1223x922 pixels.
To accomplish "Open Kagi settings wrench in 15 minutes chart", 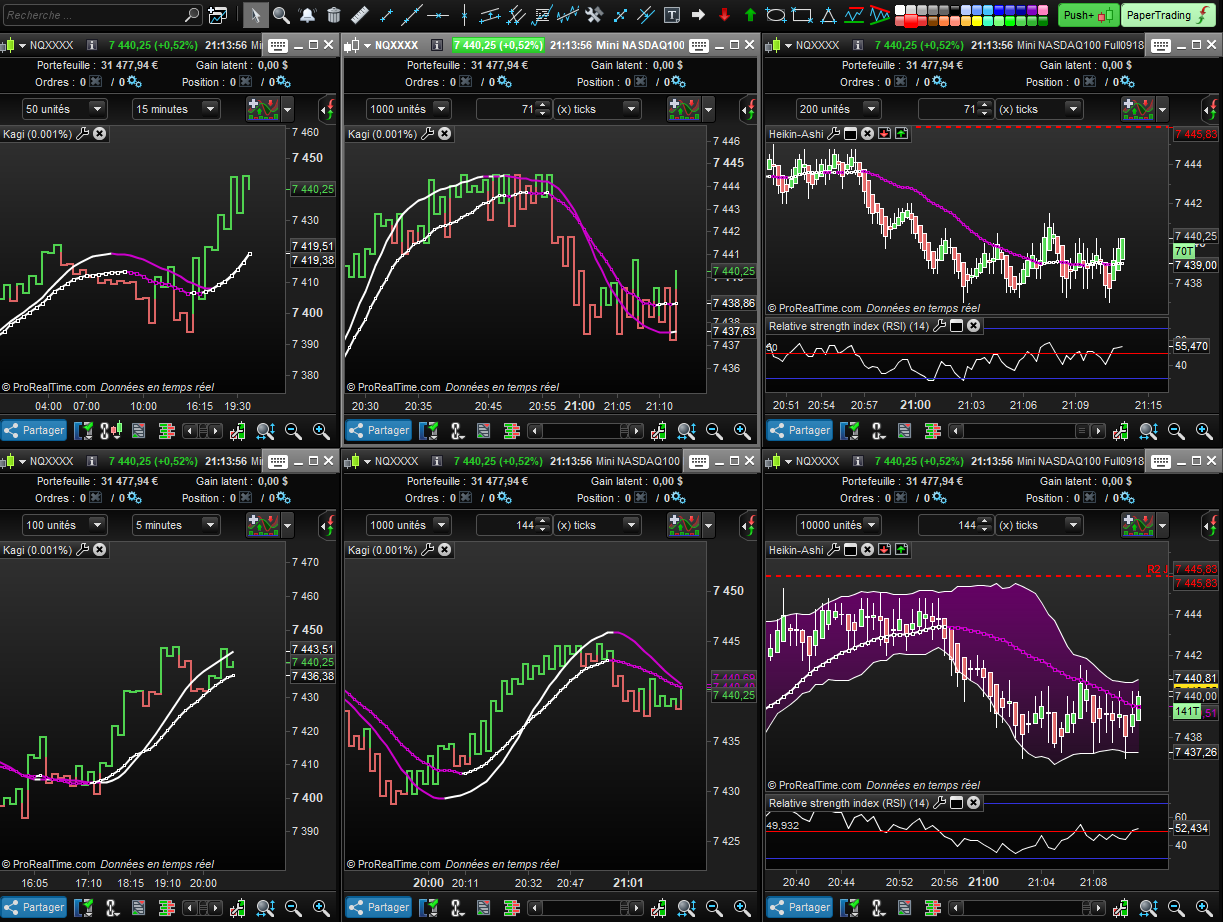I will (83, 134).
